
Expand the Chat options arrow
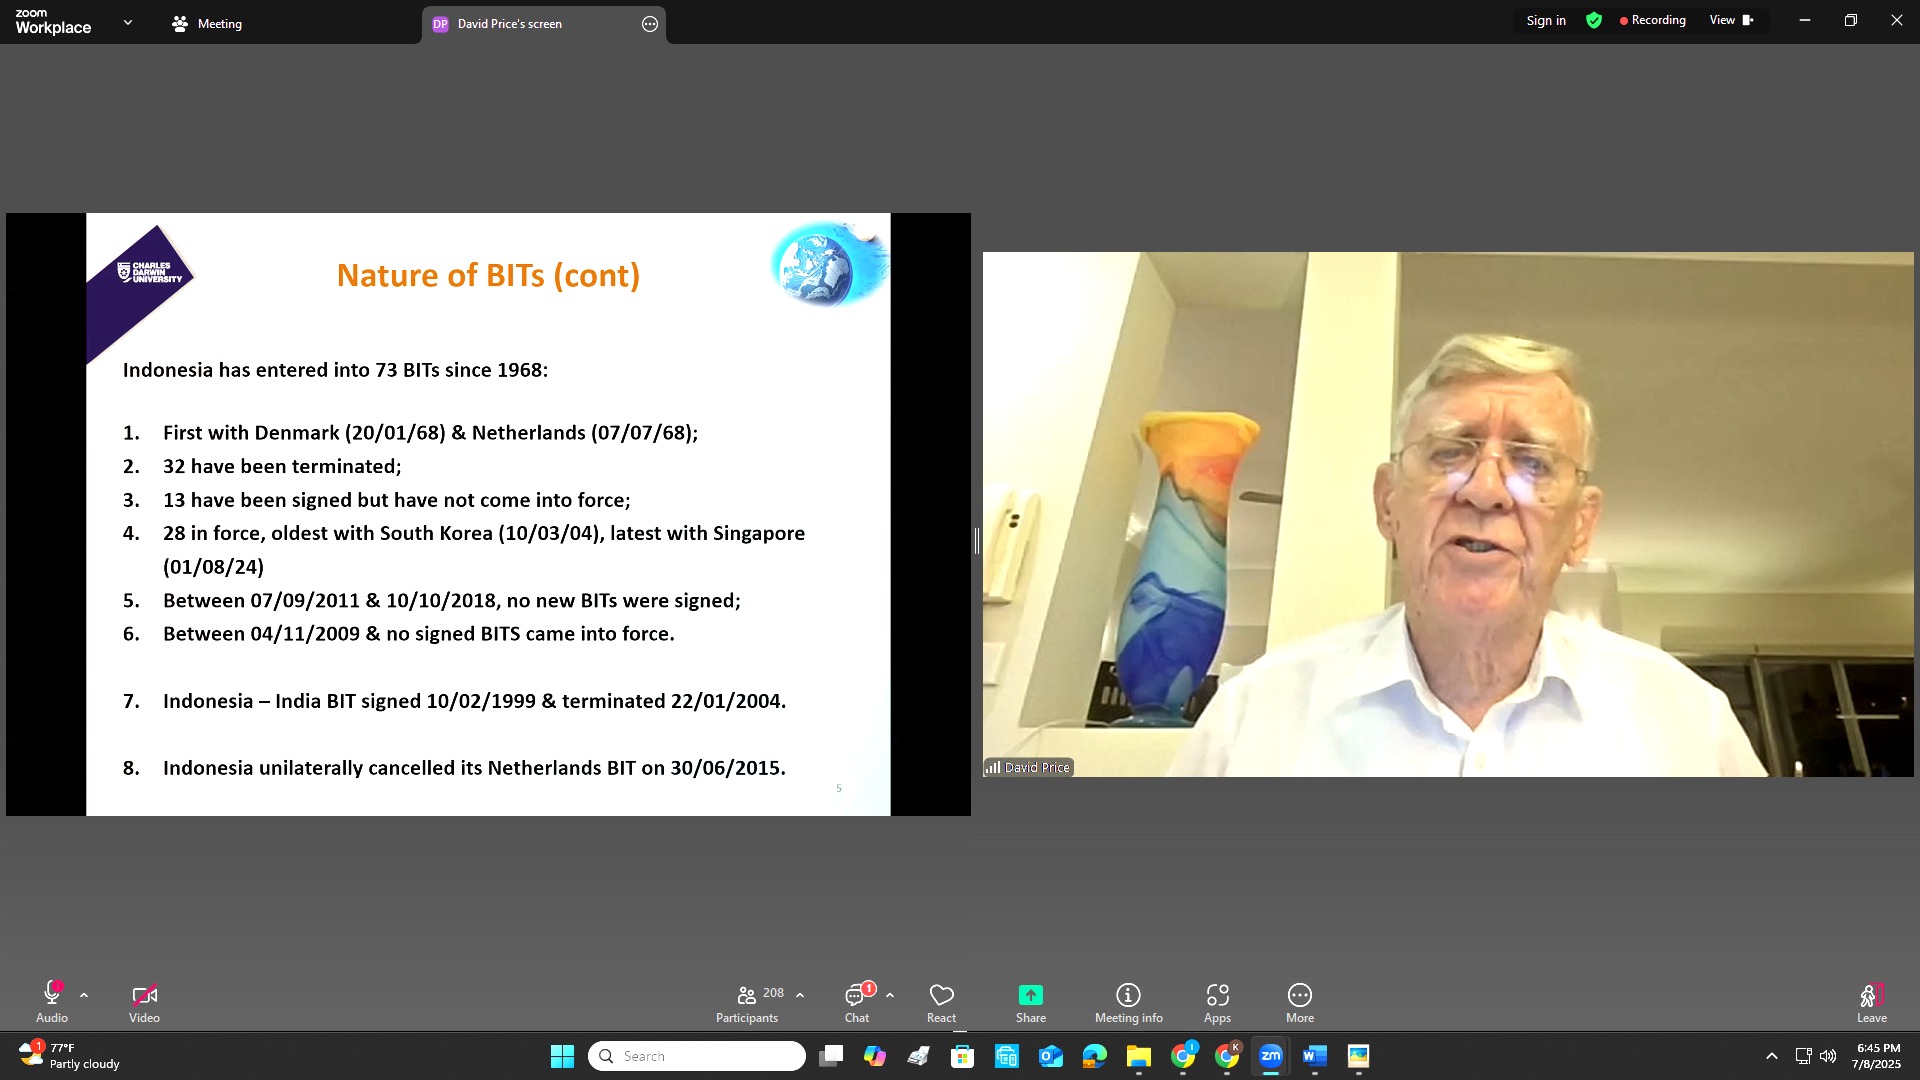[890, 995]
